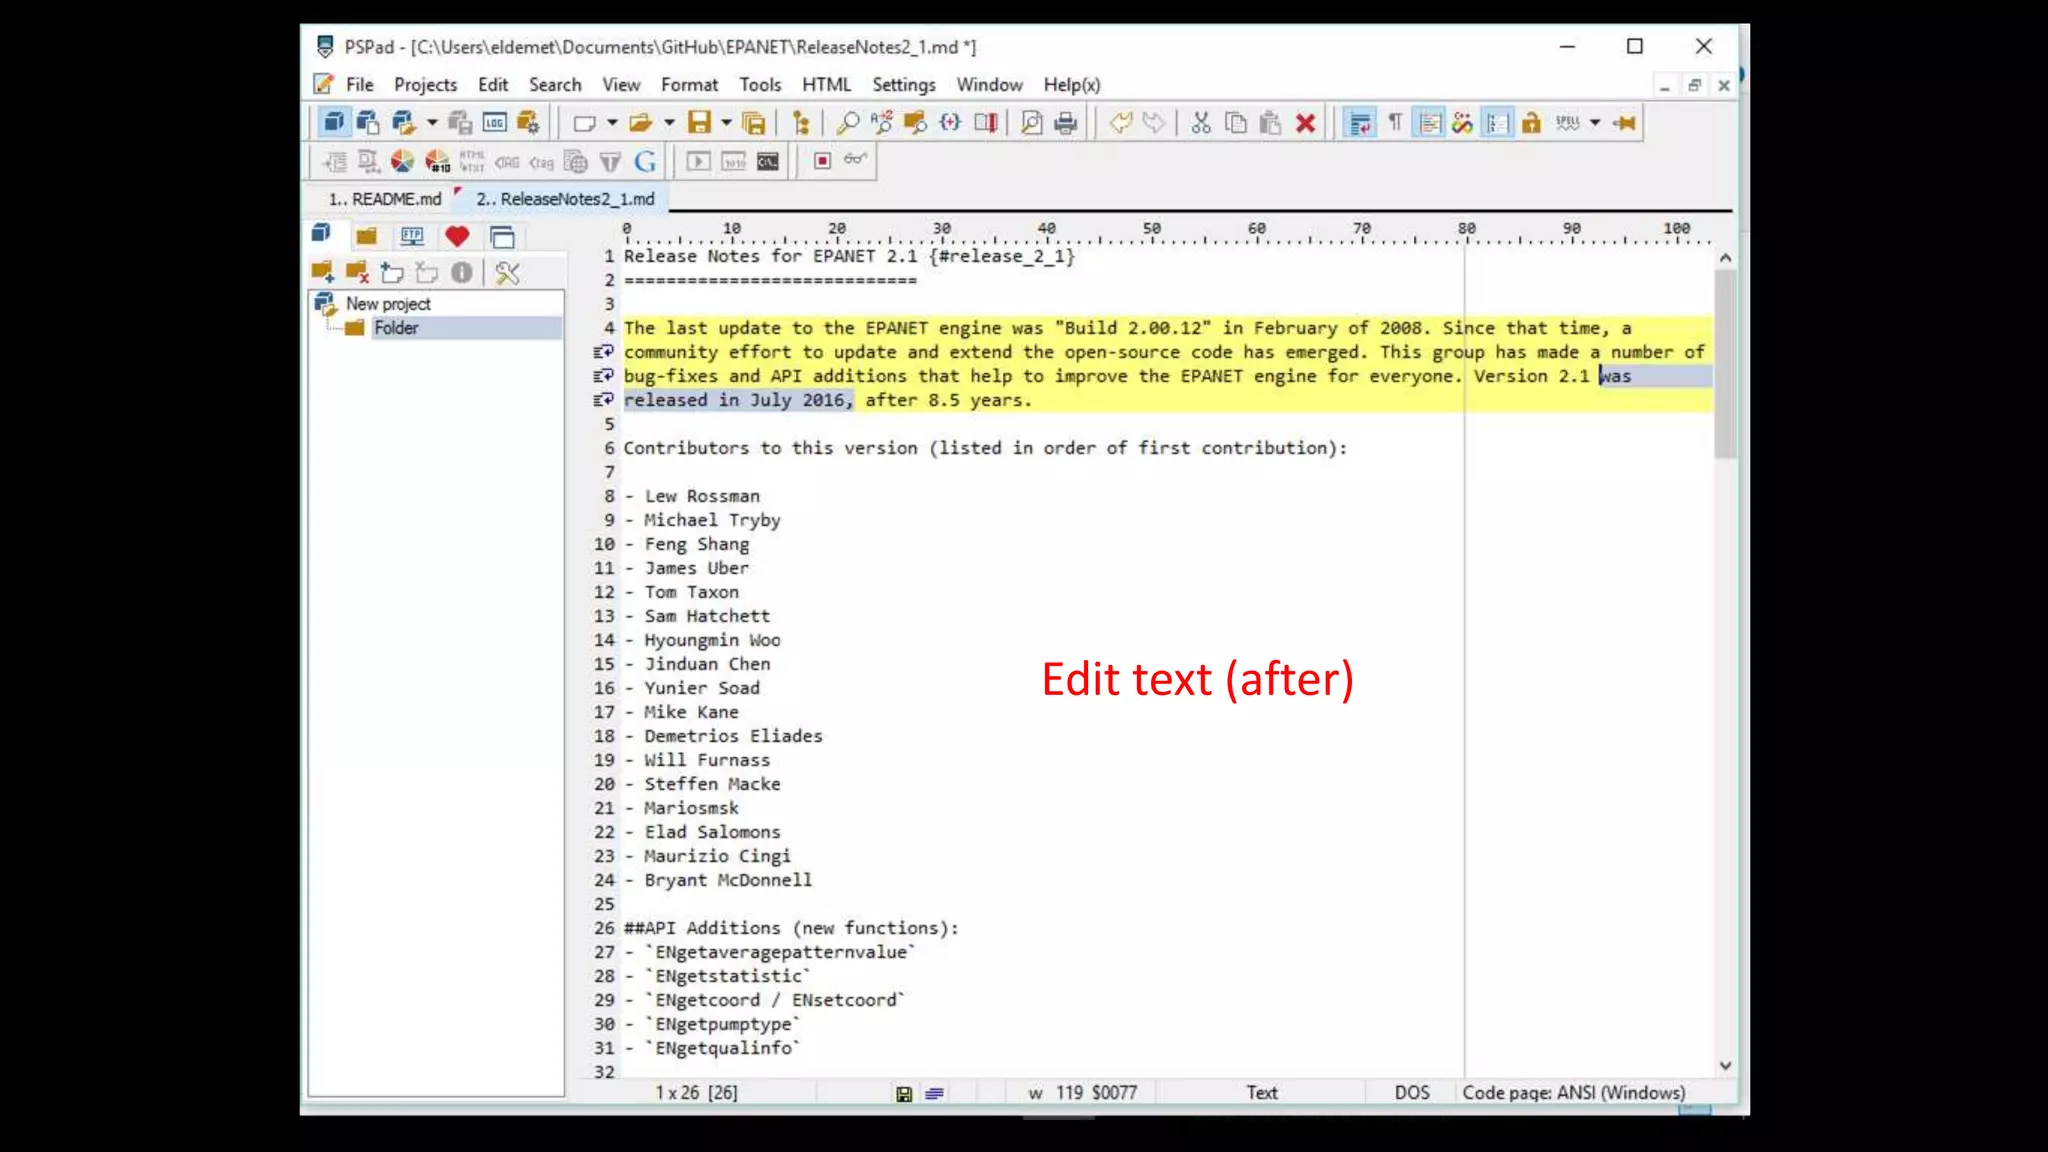Open the FTP panel icon
2048x1152 pixels.
point(412,237)
